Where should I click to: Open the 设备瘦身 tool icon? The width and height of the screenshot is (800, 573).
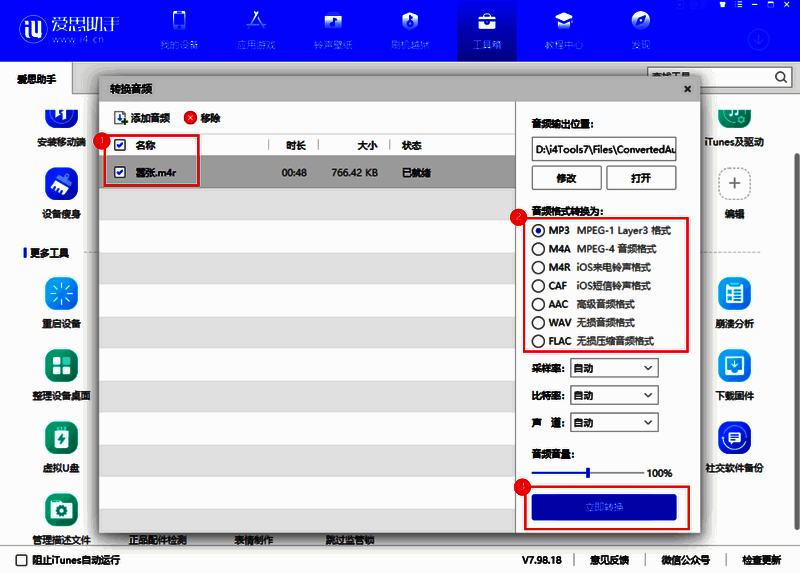[x=61, y=184]
